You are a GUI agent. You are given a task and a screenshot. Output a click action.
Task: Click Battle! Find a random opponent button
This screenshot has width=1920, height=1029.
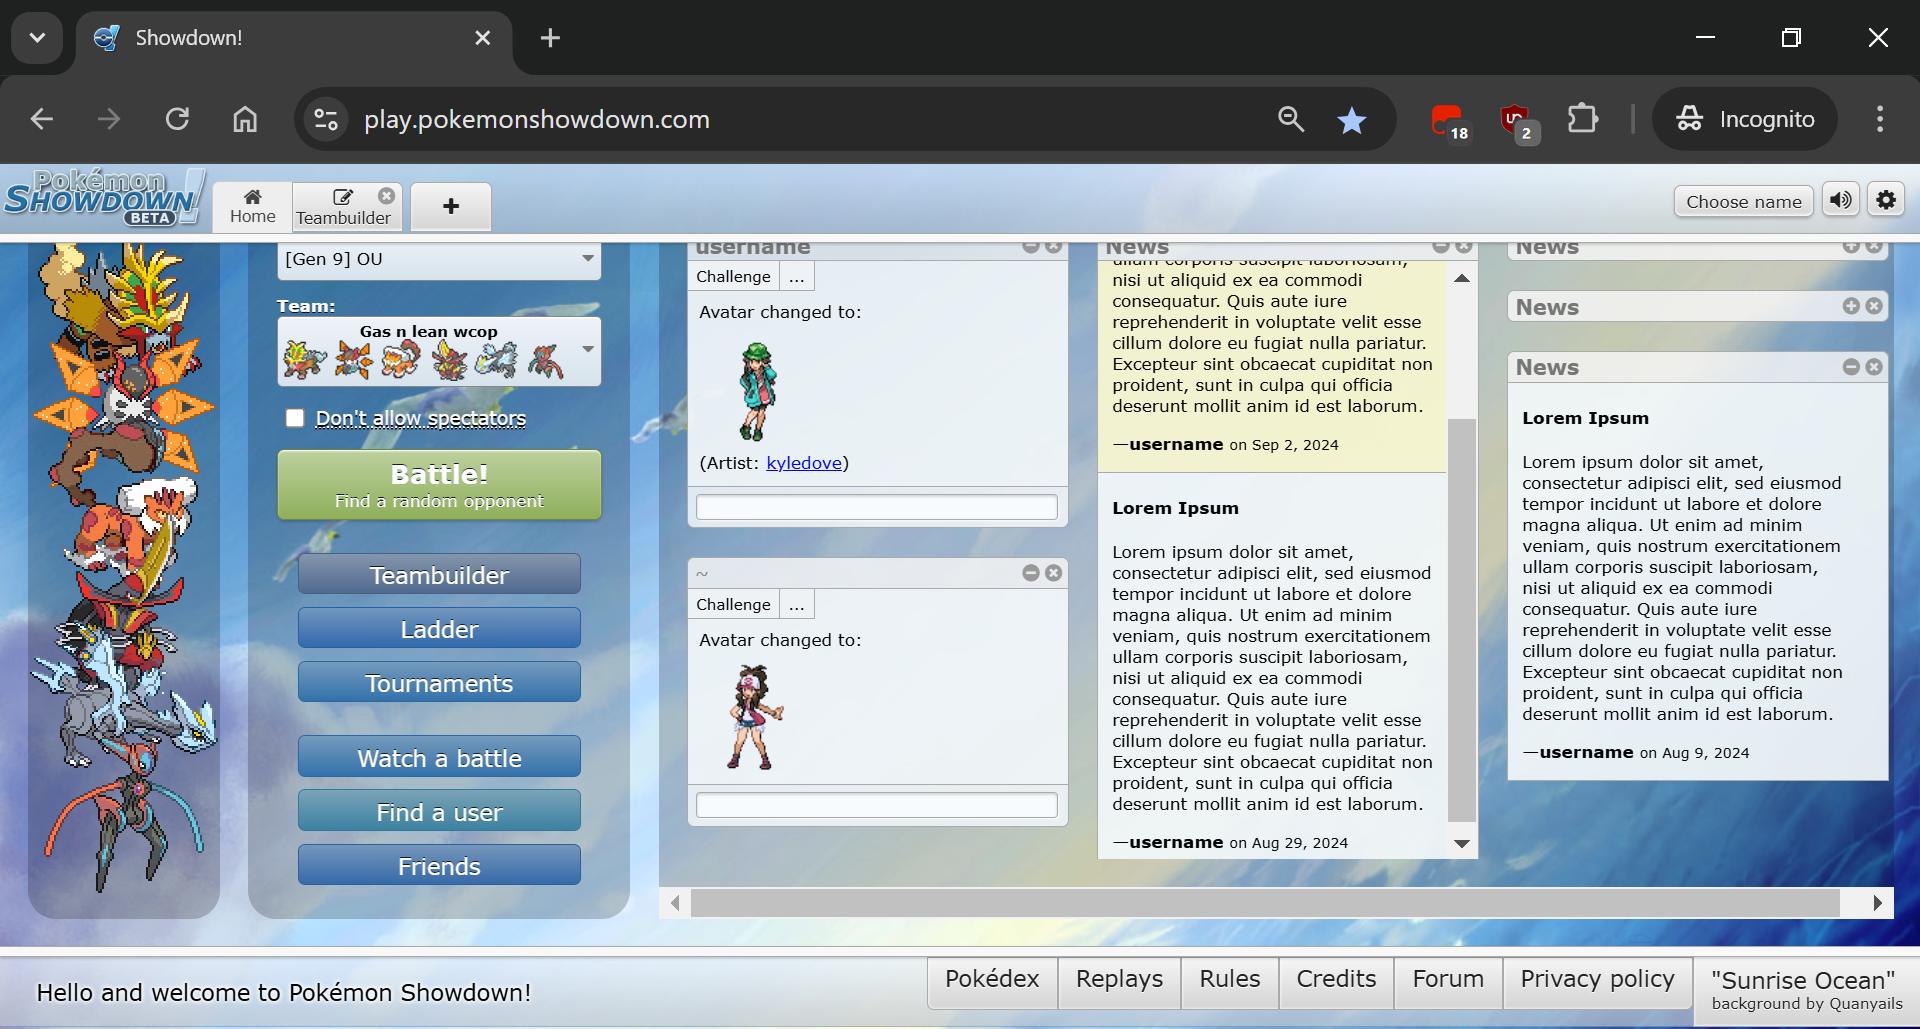click(439, 485)
